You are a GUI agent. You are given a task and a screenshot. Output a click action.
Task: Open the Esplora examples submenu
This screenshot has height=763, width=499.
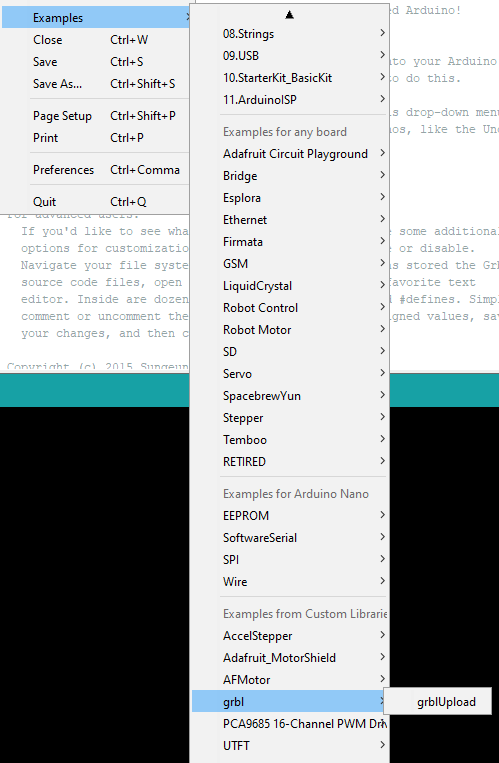(290, 198)
